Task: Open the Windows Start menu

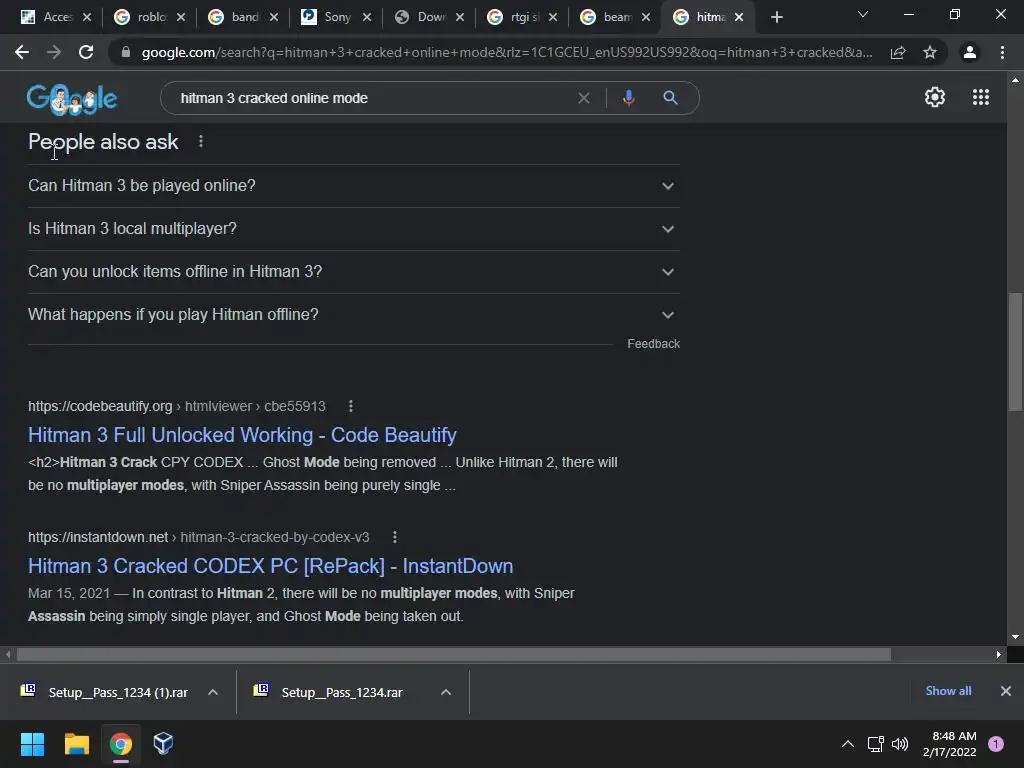Action: 32,744
